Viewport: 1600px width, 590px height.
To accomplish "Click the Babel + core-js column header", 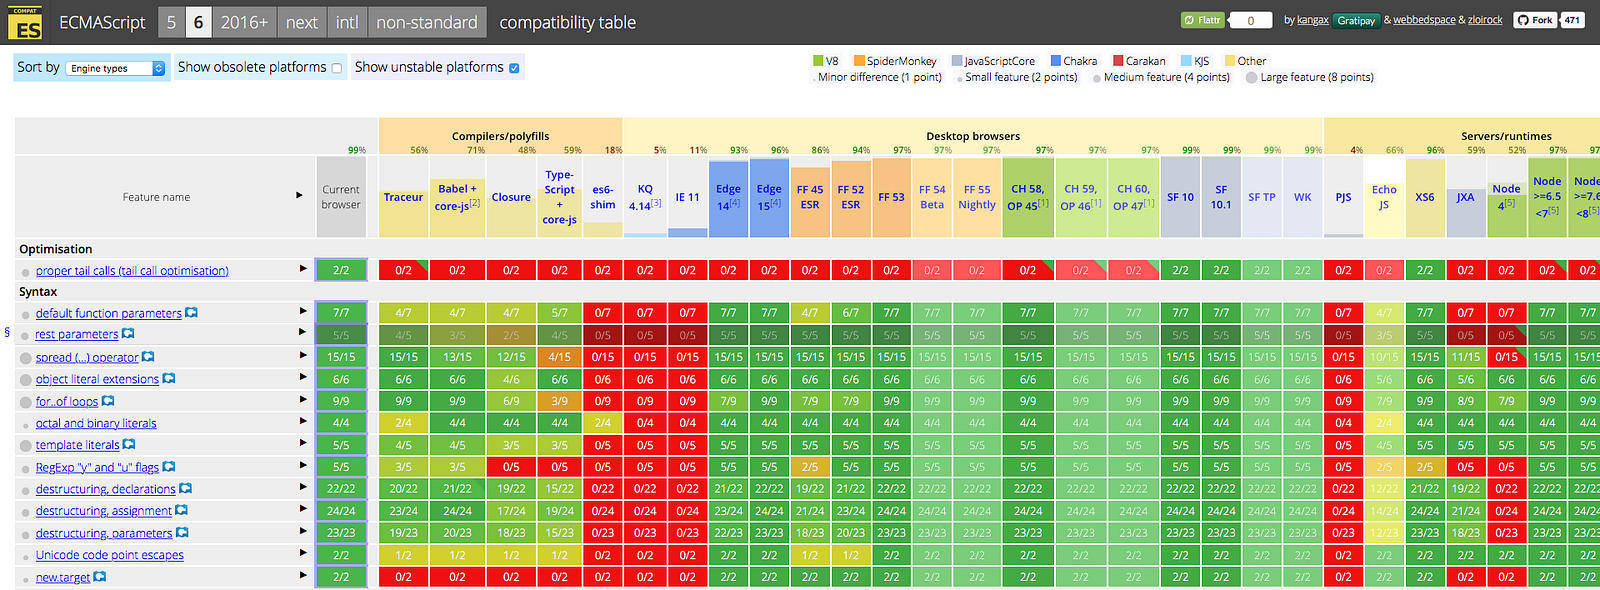I will pyautogui.click(x=457, y=197).
